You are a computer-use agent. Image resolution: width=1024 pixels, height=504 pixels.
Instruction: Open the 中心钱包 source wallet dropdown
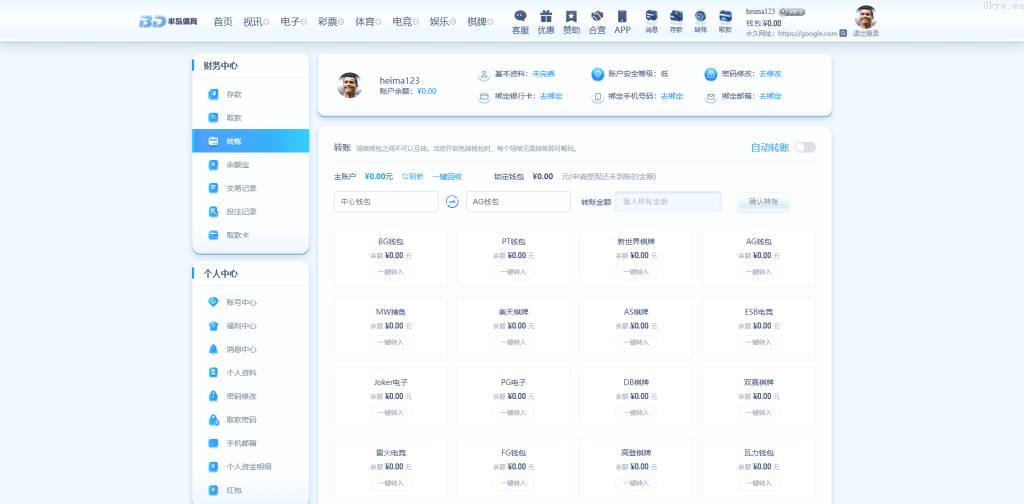pos(386,202)
